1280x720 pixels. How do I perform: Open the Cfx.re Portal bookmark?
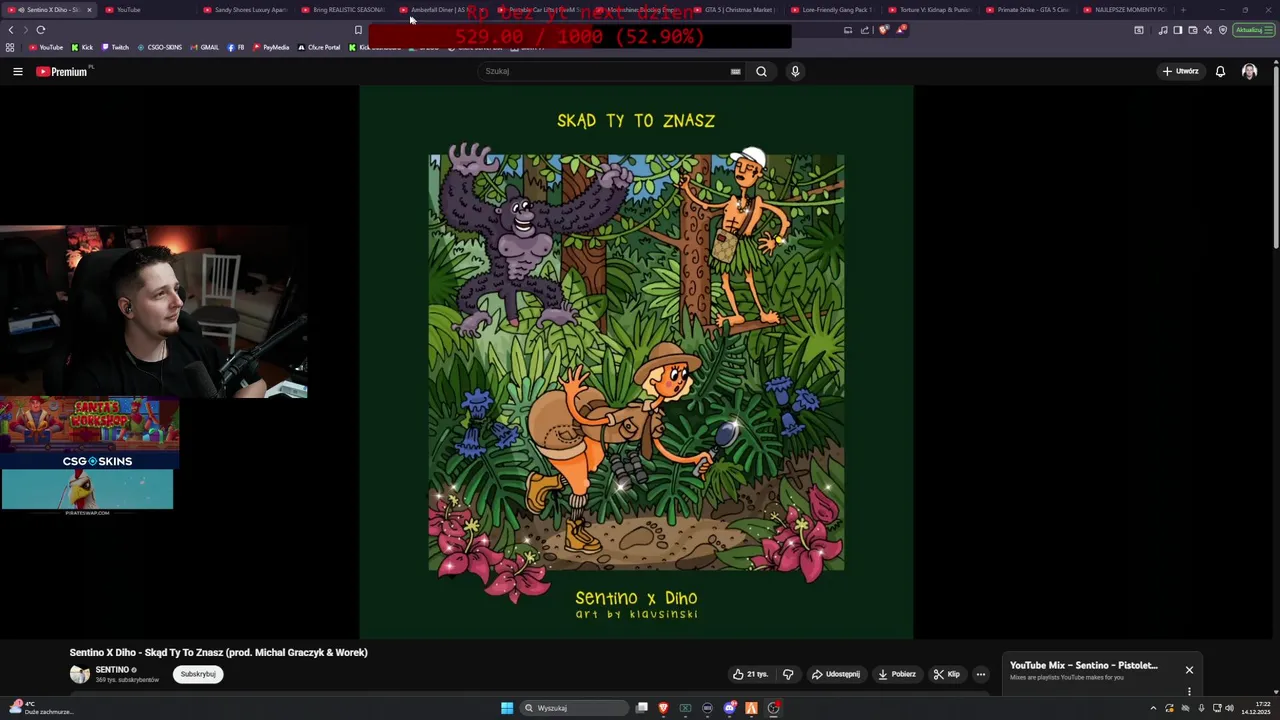click(319, 47)
